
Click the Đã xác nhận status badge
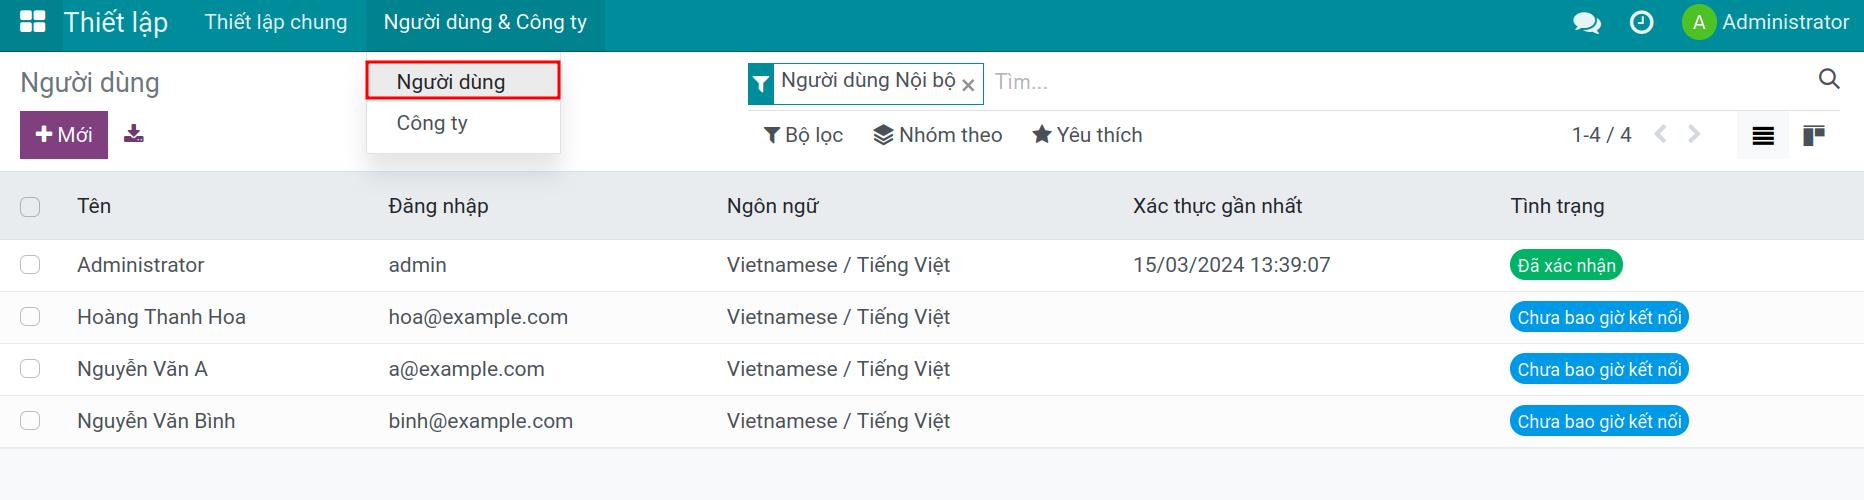[1566, 265]
